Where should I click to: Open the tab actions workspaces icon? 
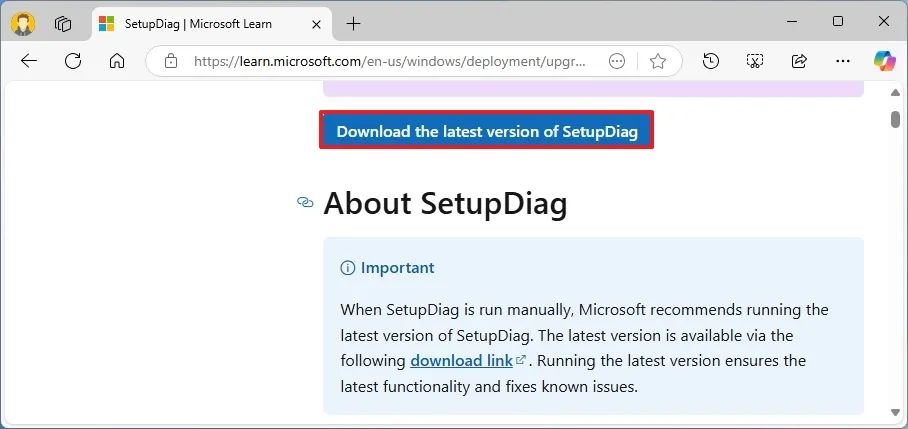[x=64, y=23]
